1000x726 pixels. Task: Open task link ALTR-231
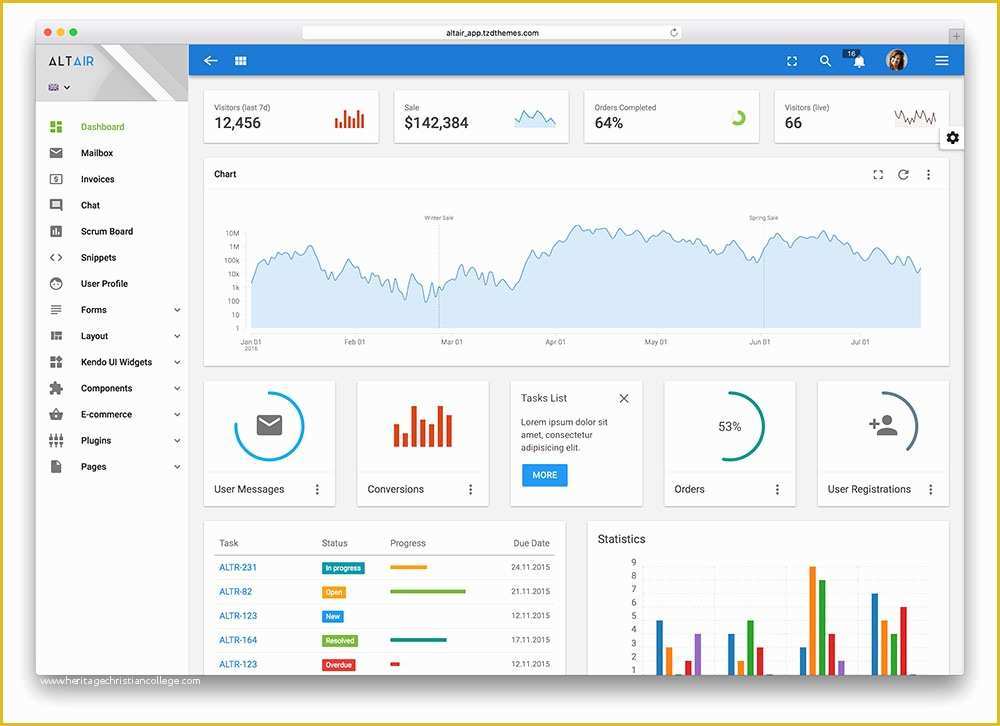click(238, 567)
